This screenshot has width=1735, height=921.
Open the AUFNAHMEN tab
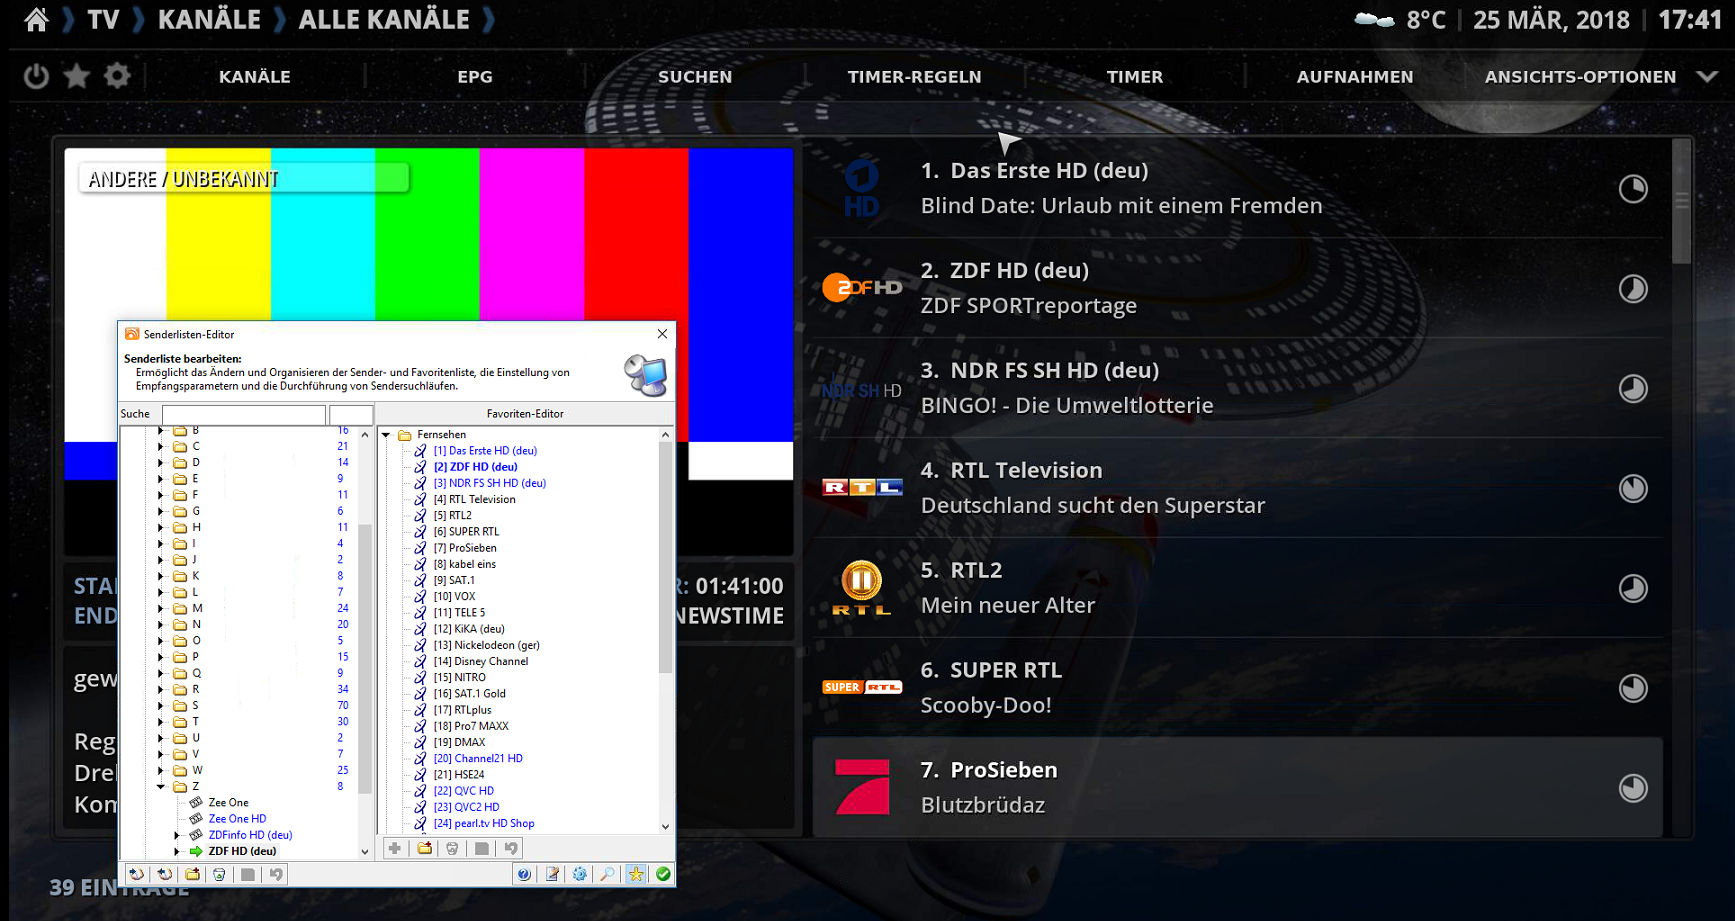coord(1355,77)
